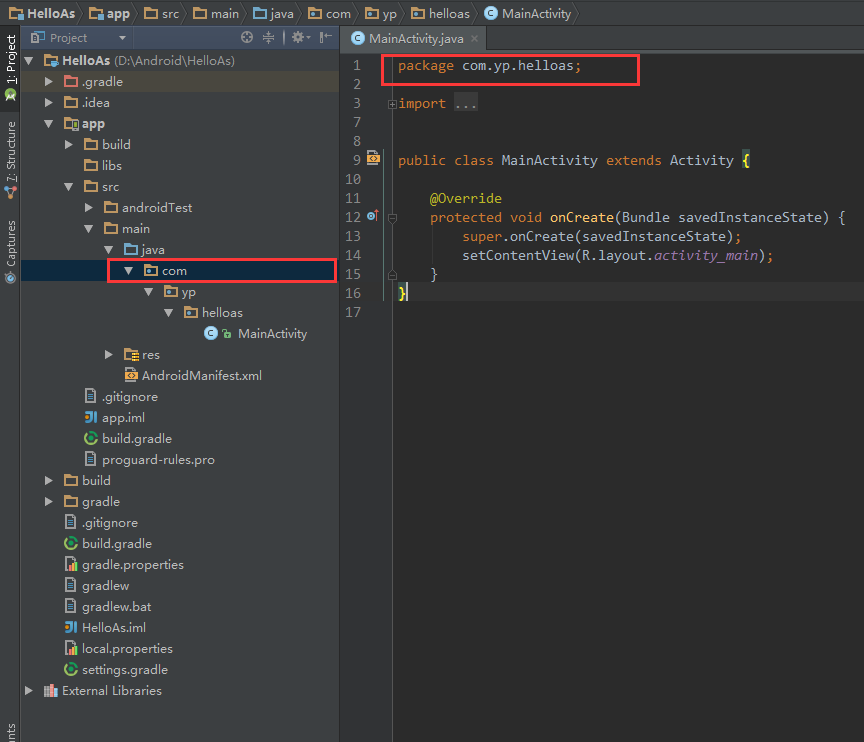
Task: Click src breadcrumb in navigation bar
Action: (161, 13)
